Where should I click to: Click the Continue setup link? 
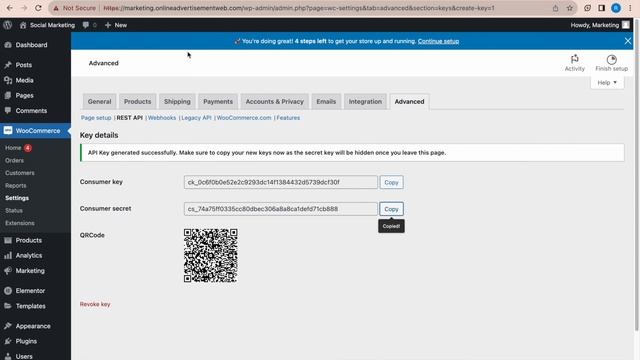click(x=438, y=41)
